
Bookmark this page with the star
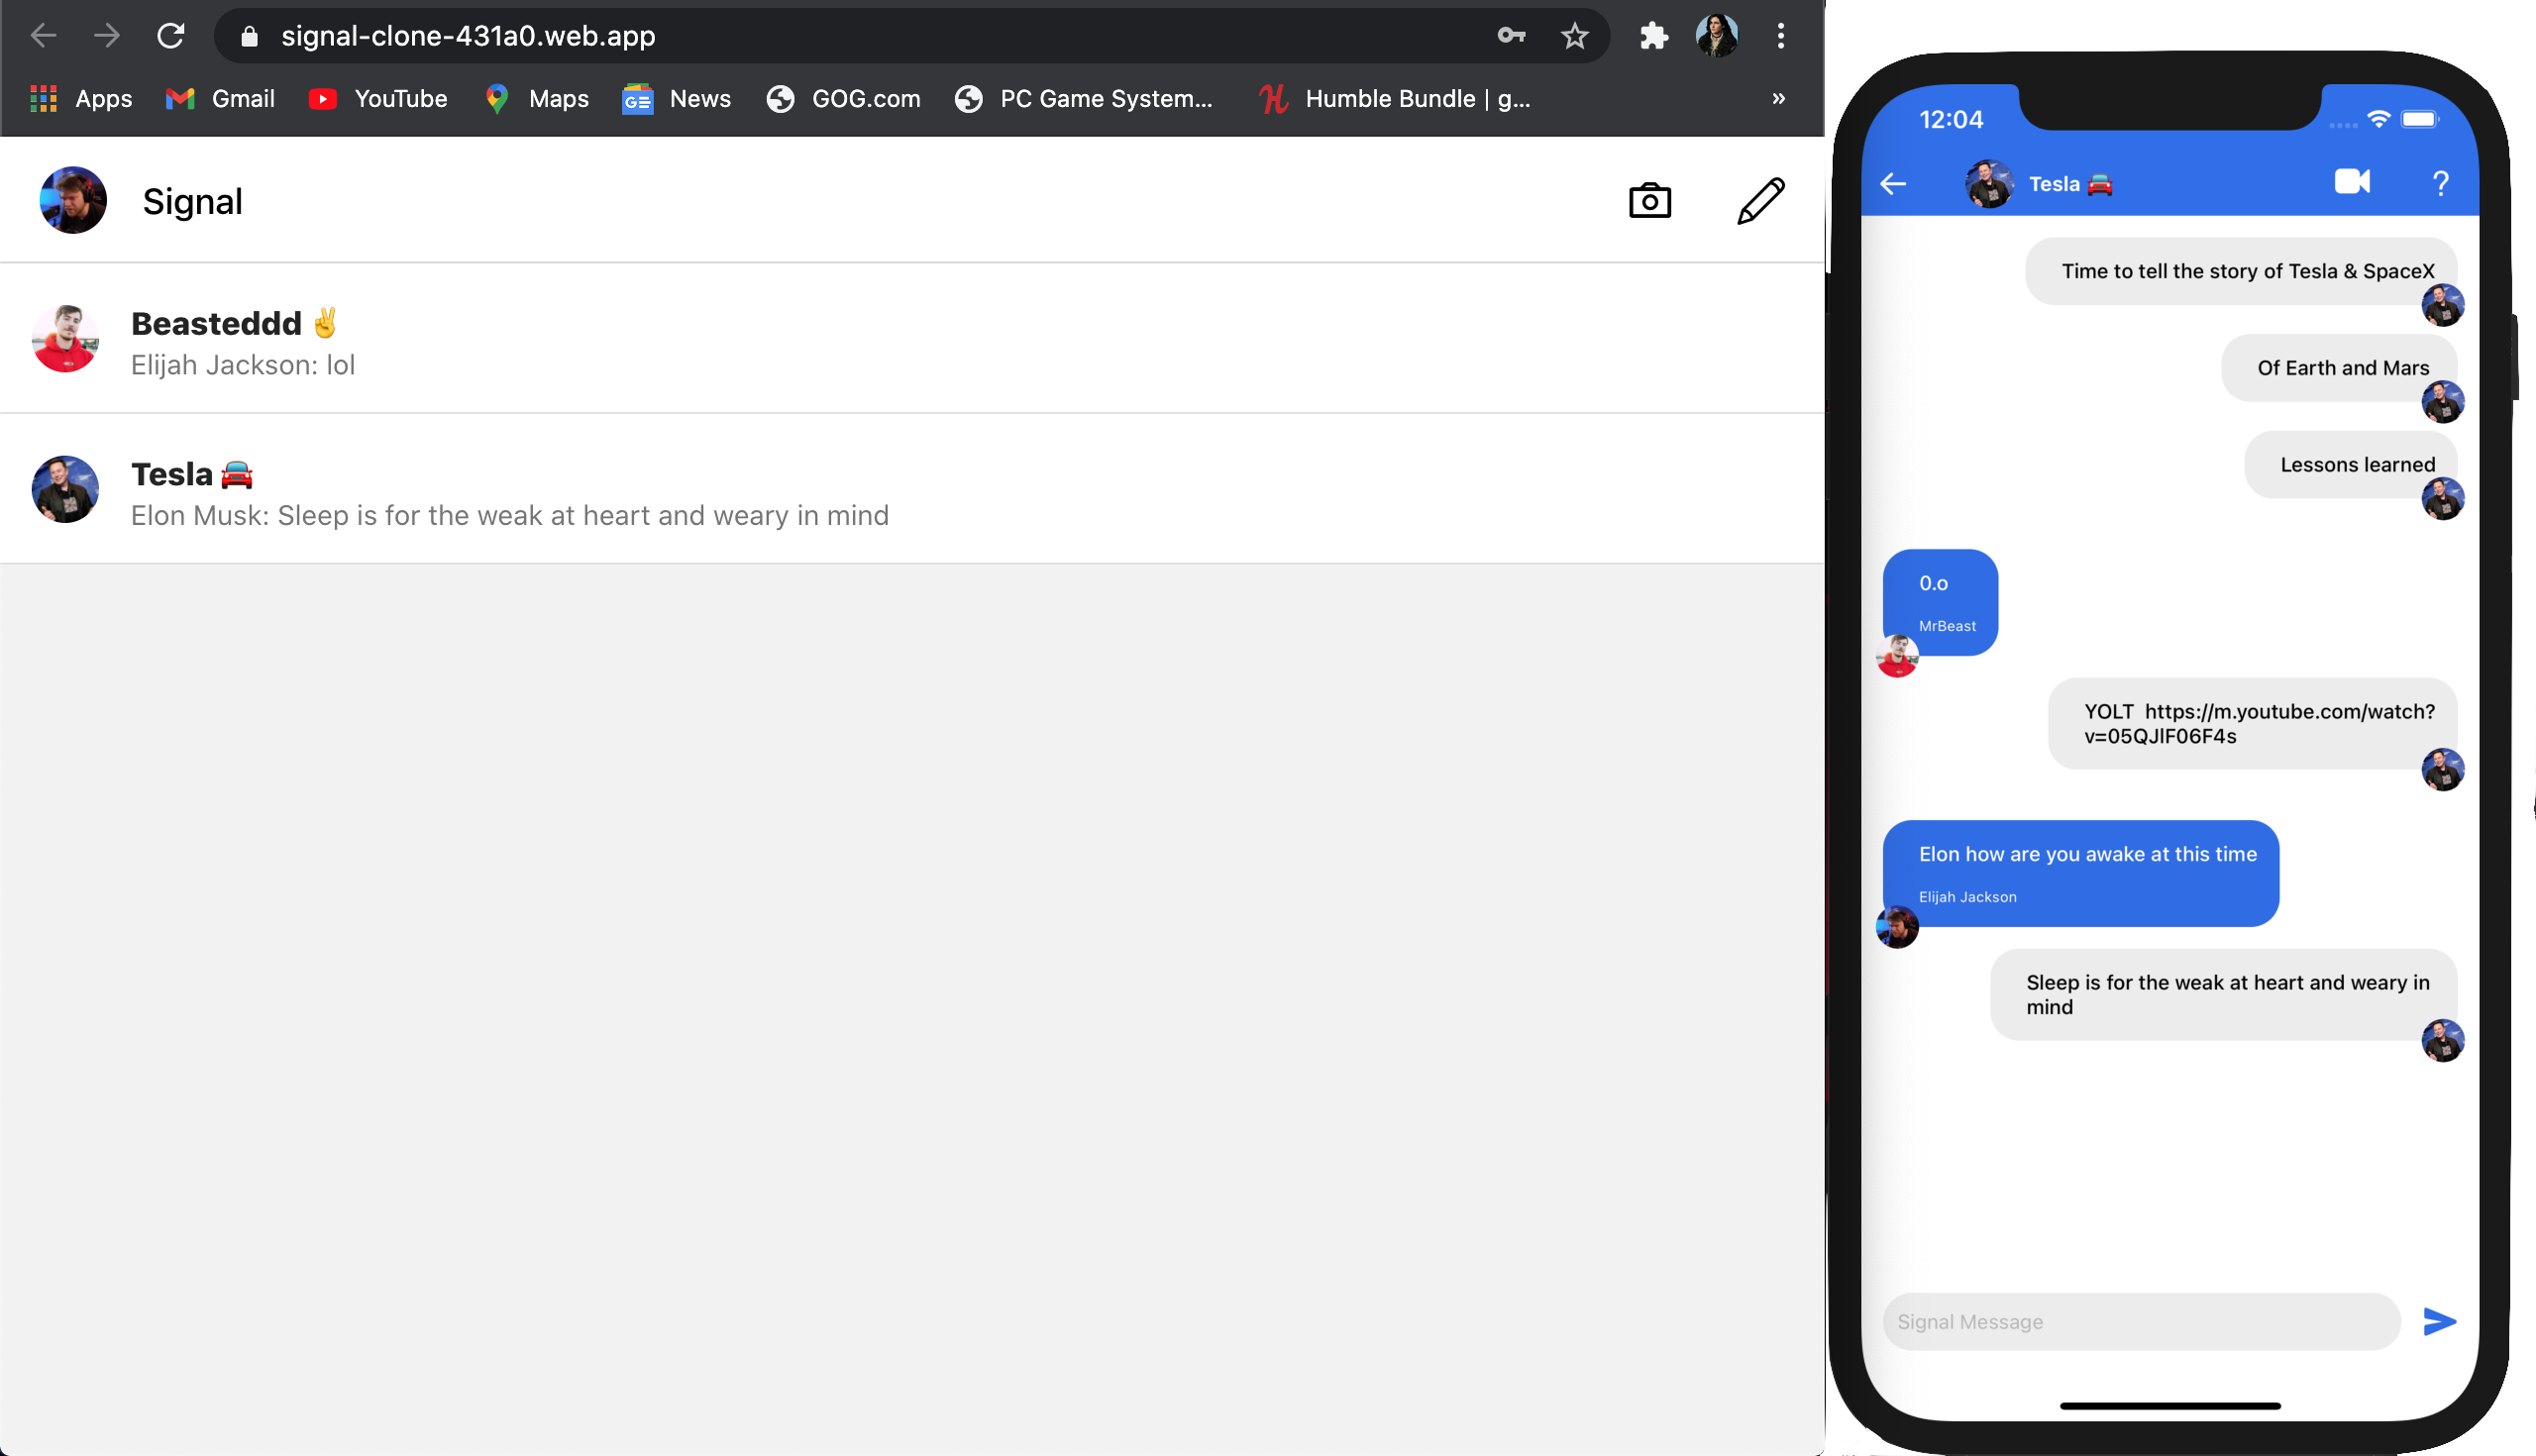(1575, 36)
